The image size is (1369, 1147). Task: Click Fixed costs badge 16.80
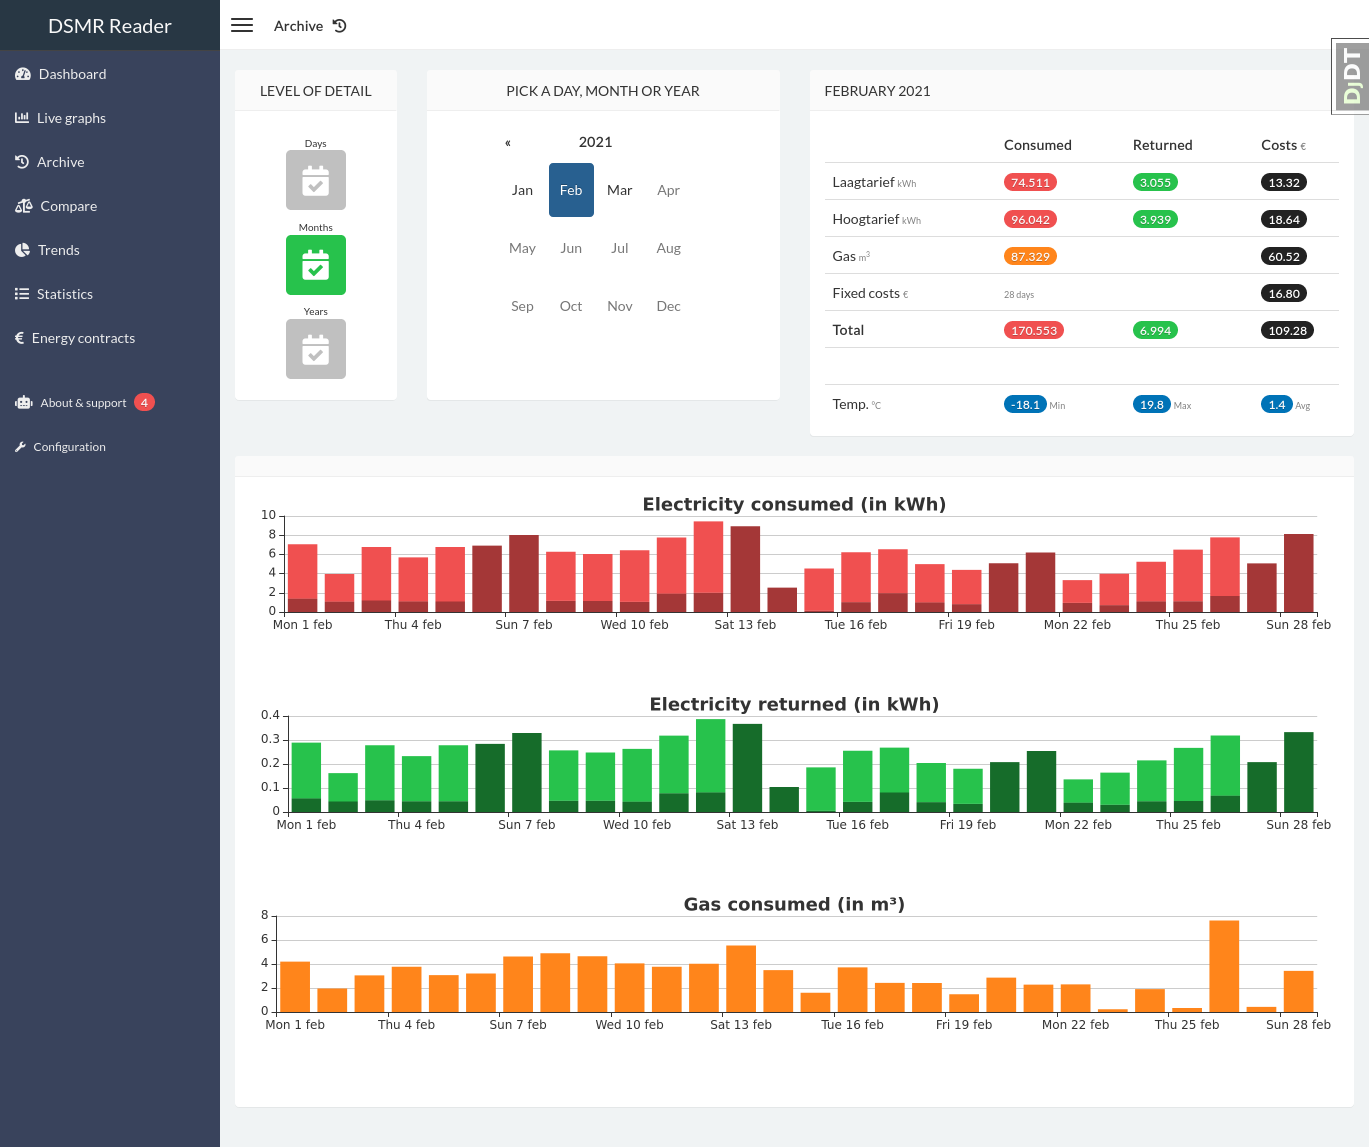1284,293
